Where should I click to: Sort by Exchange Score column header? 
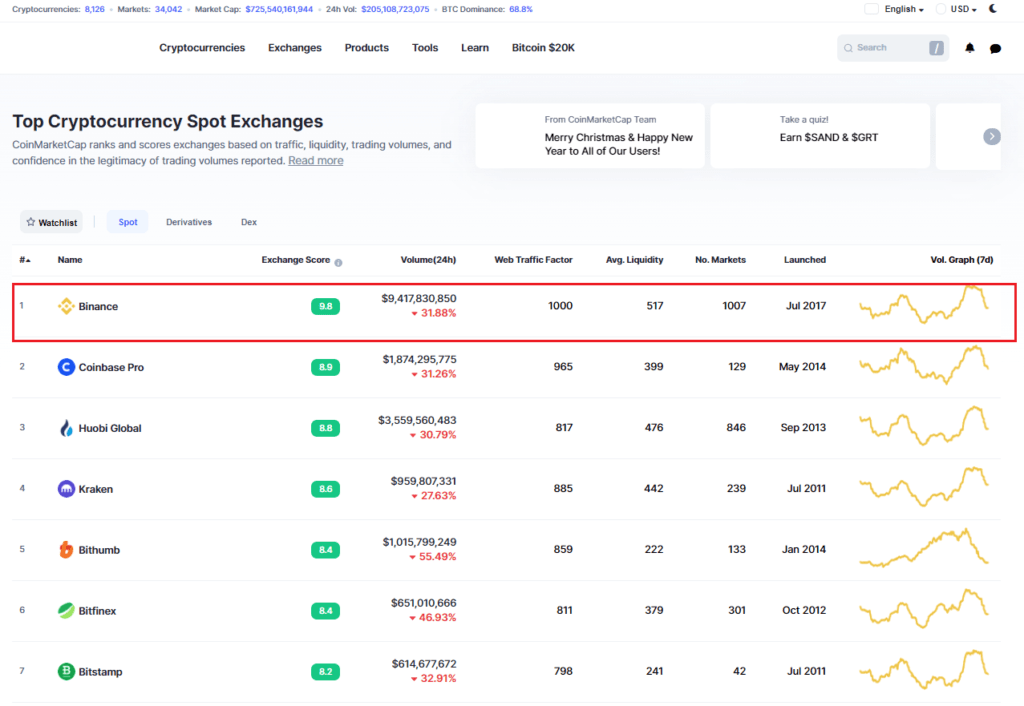point(296,260)
